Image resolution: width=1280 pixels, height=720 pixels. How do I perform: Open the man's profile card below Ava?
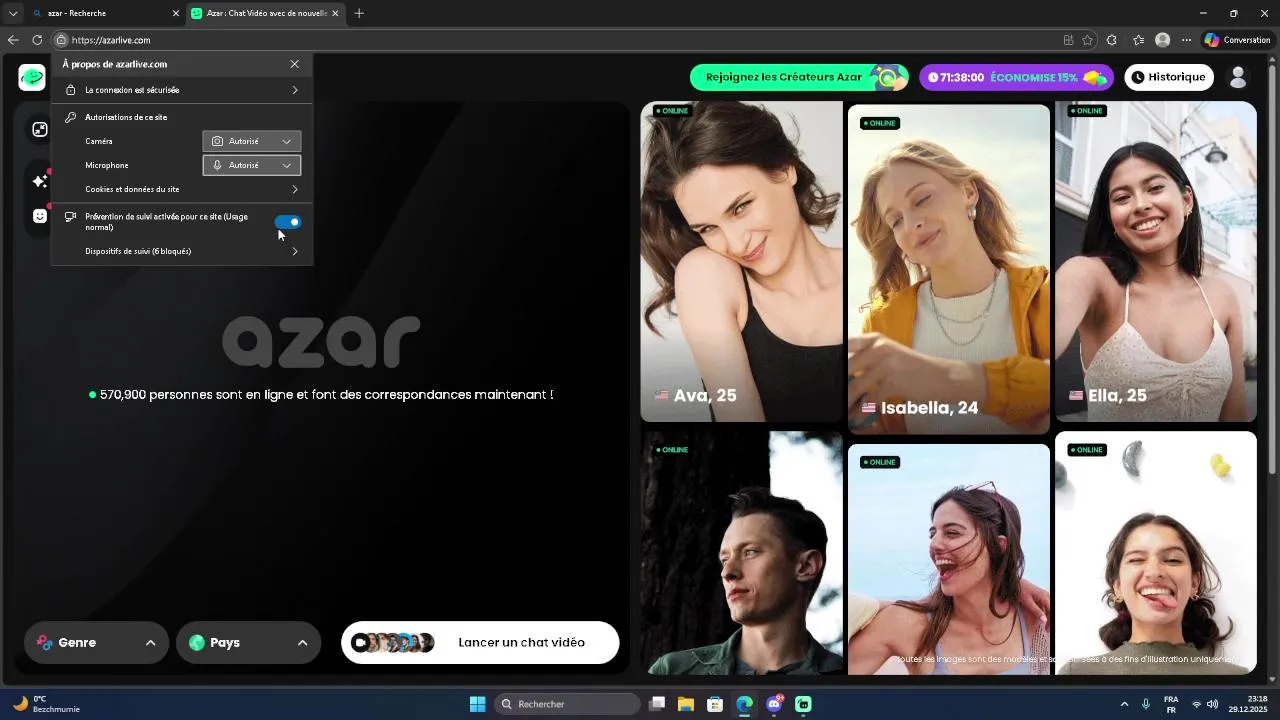coord(741,553)
